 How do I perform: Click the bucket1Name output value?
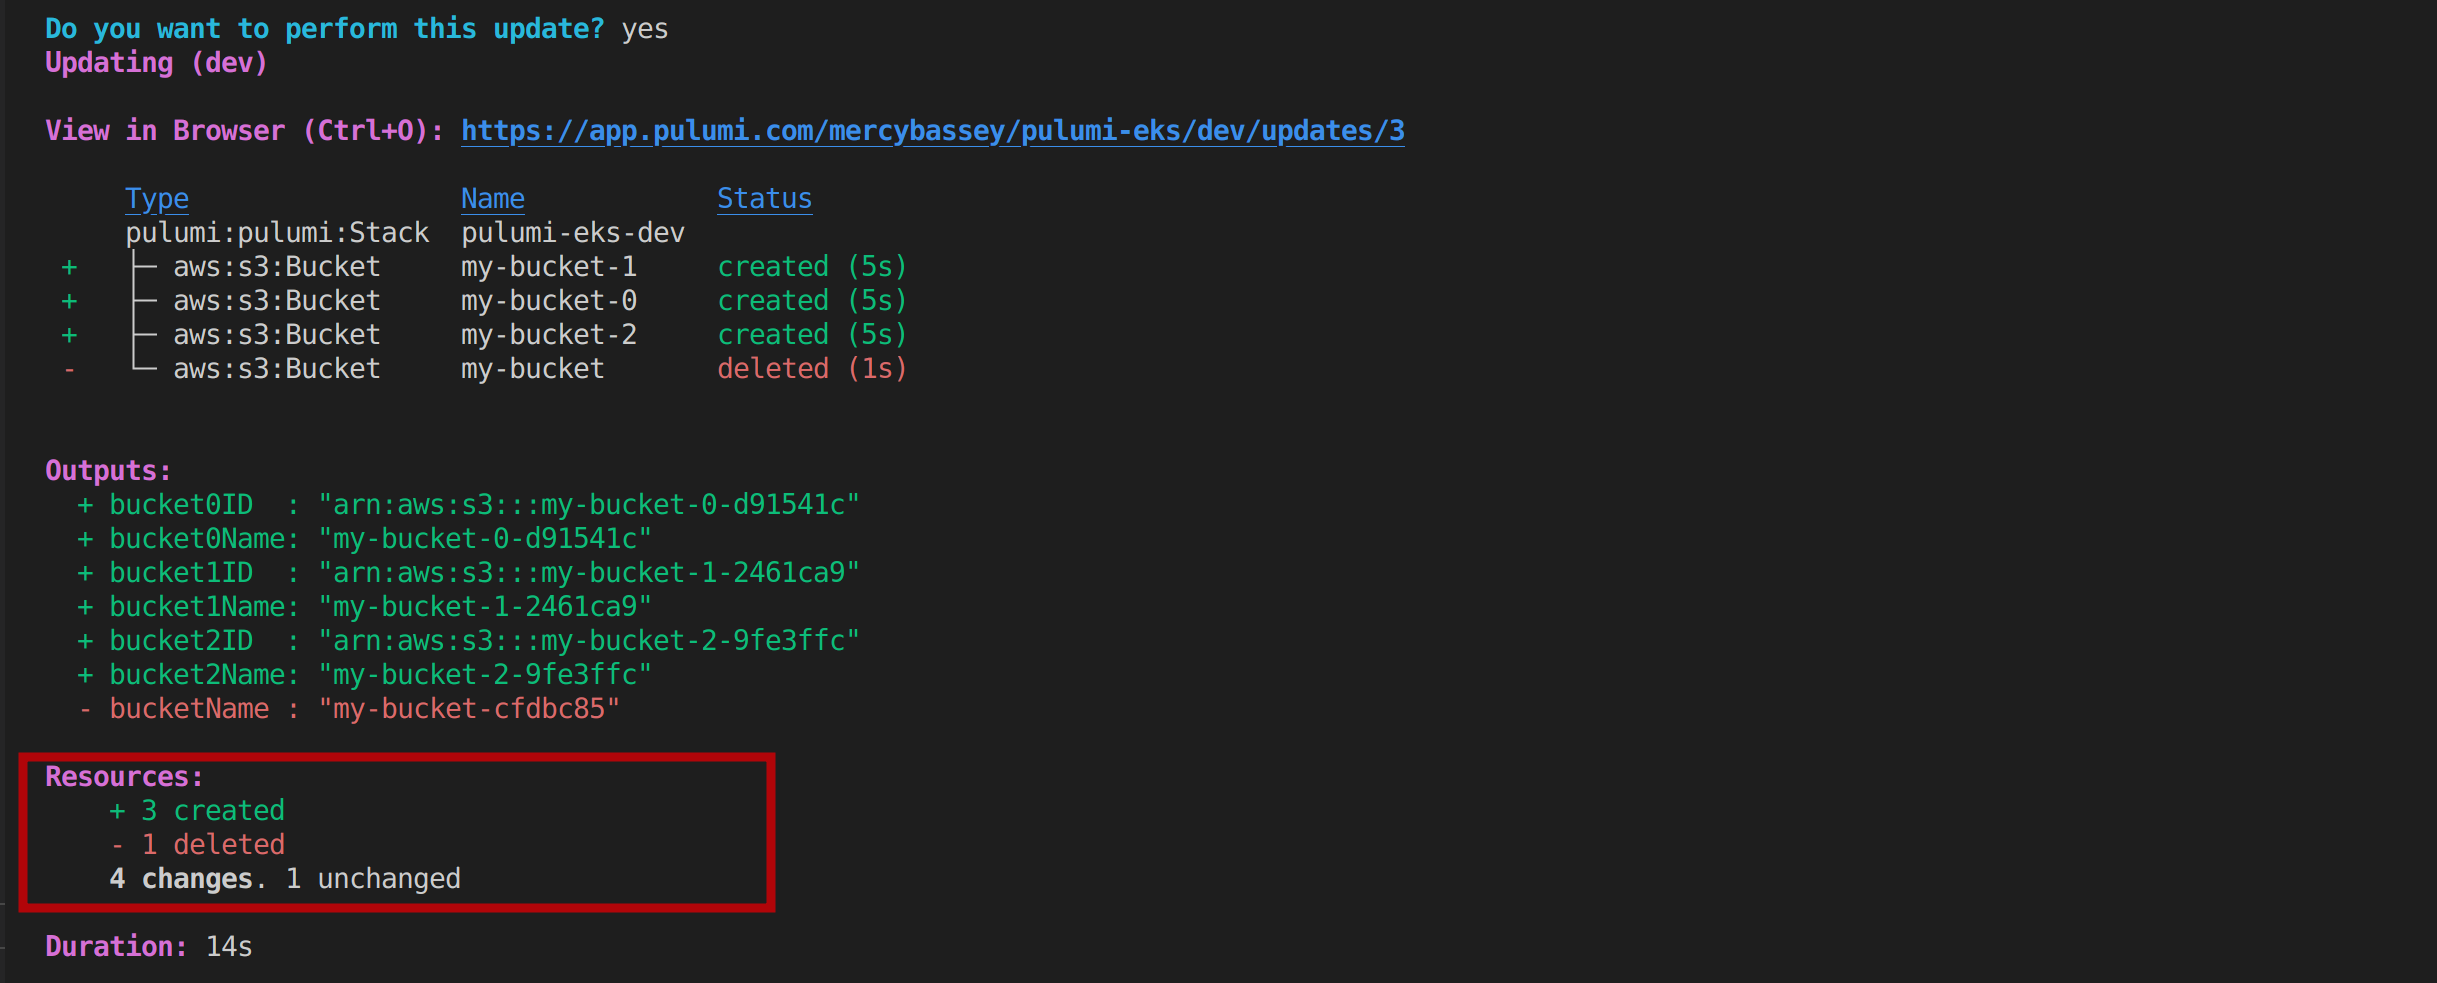coord(484,607)
